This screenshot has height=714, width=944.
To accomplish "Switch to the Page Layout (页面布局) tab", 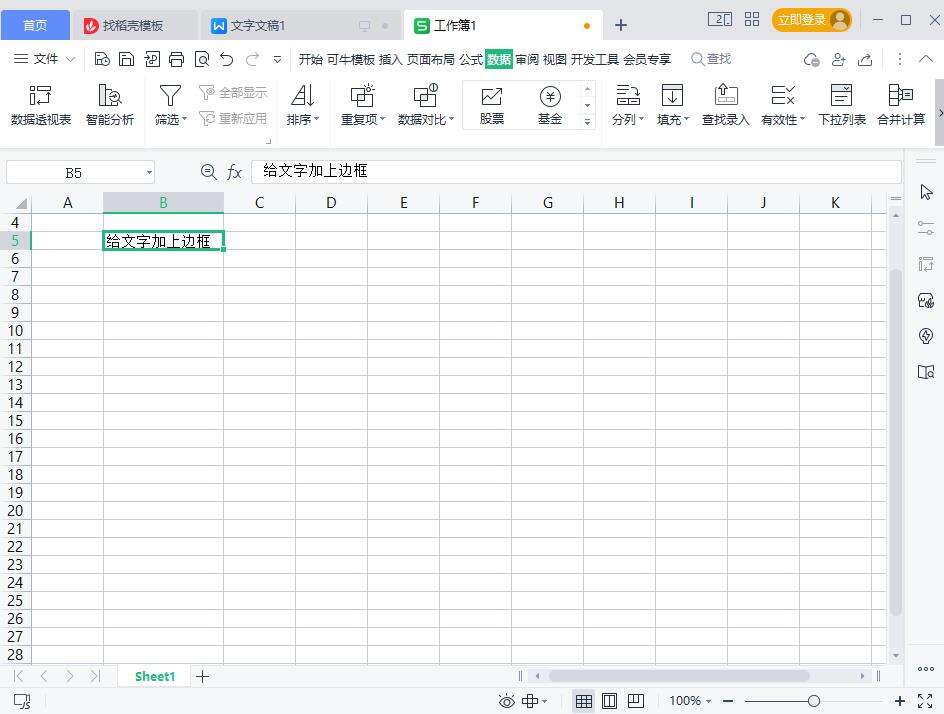I will point(430,59).
